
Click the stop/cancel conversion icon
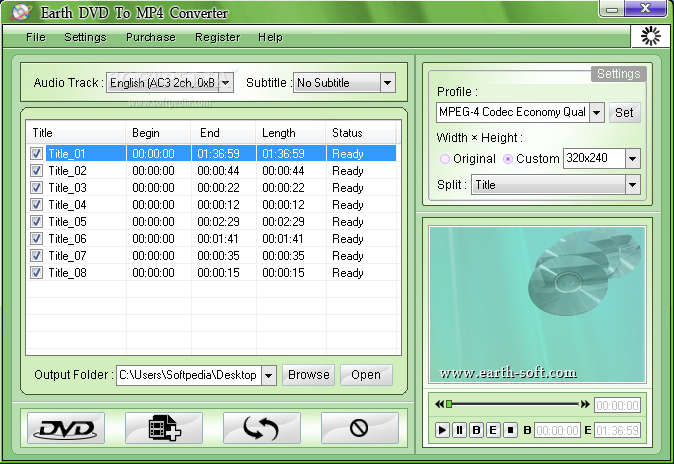coord(359,428)
